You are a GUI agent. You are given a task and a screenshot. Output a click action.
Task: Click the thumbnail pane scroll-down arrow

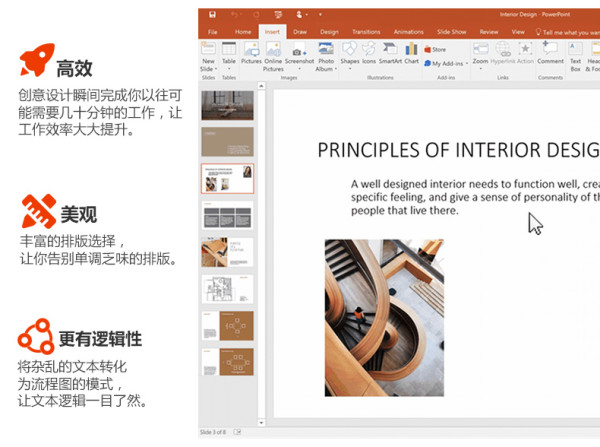(x=261, y=423)
